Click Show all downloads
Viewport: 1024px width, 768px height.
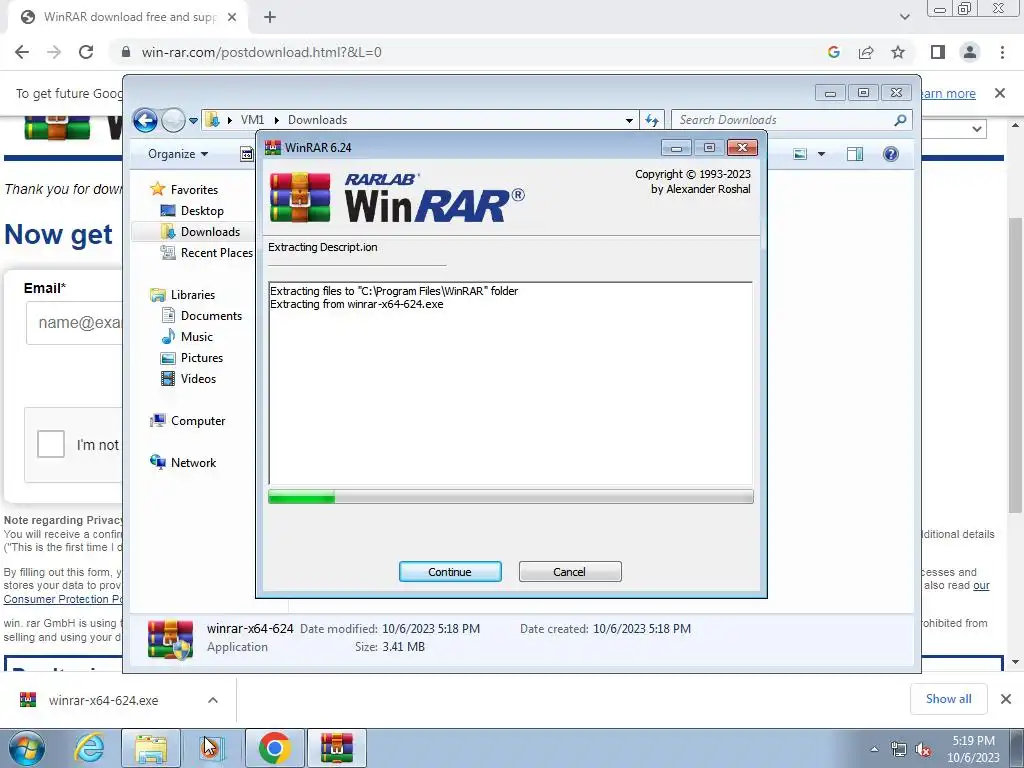tap(948, 699)
